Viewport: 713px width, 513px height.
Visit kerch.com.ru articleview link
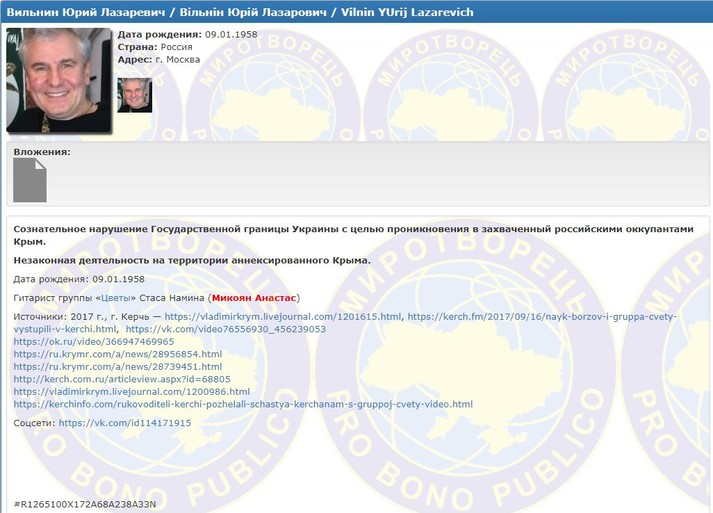pyautogui.click(x=122, y=379)
